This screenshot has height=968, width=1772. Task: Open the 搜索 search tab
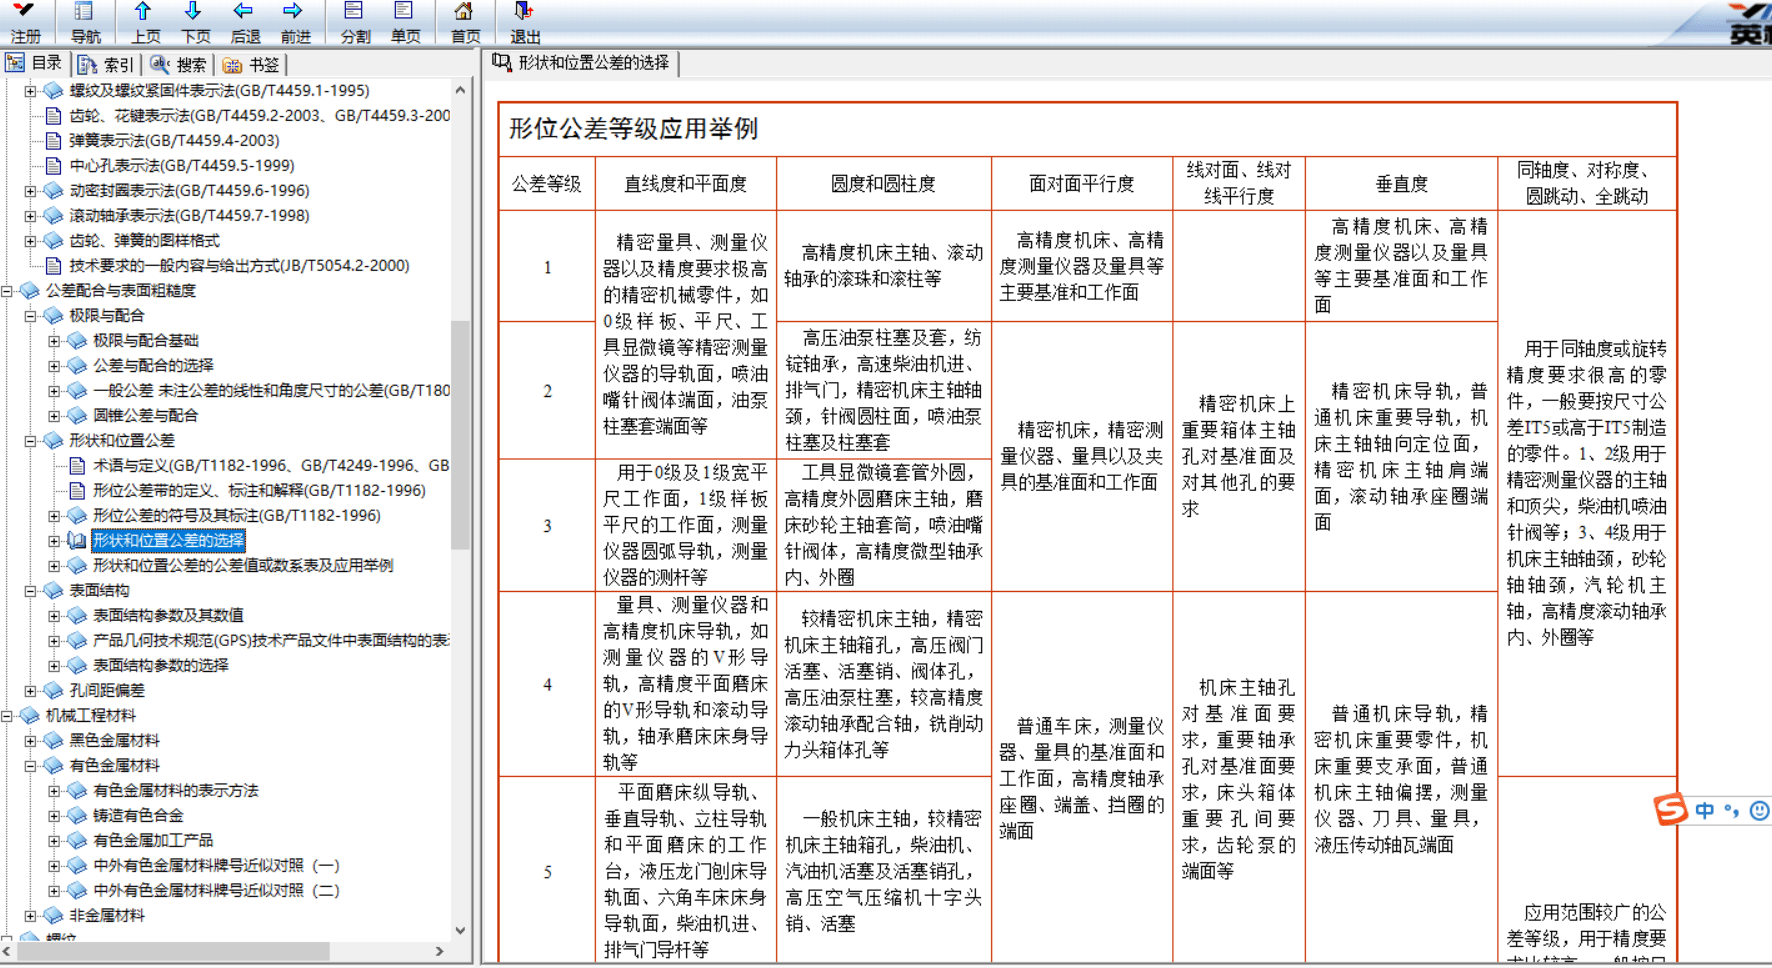point(178,64)
